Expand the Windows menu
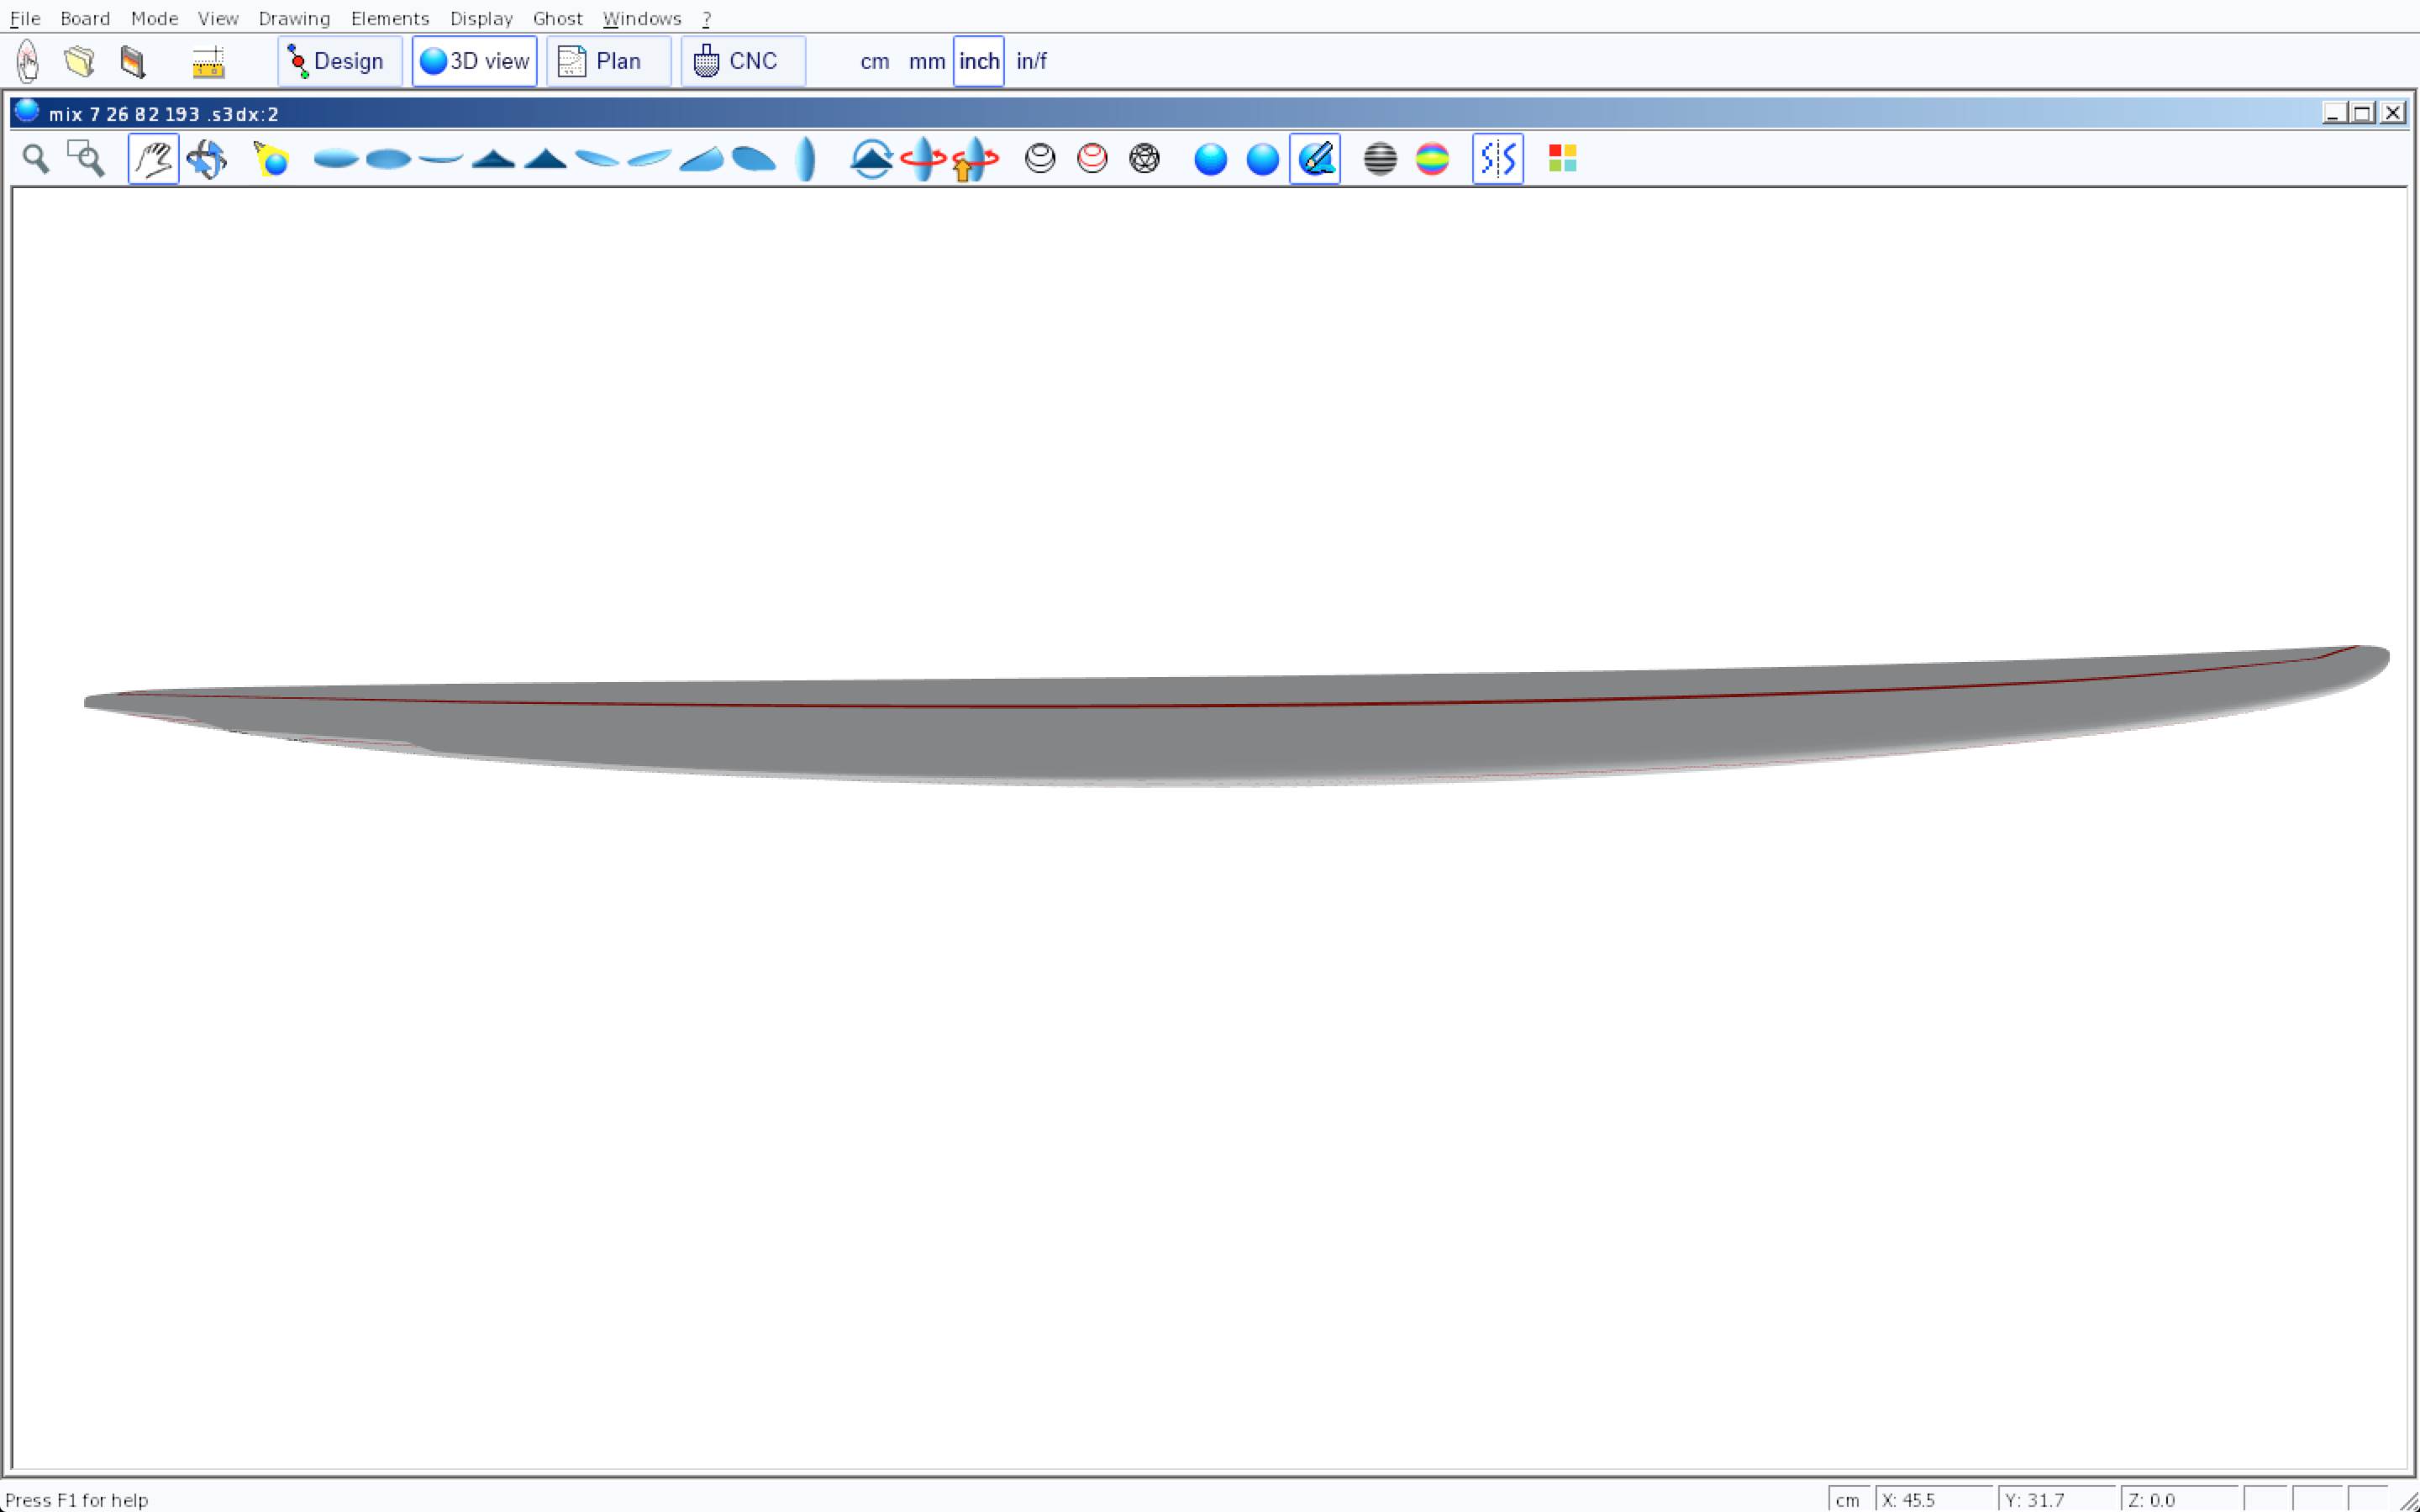2420x1512 pixels. [641, 18]
